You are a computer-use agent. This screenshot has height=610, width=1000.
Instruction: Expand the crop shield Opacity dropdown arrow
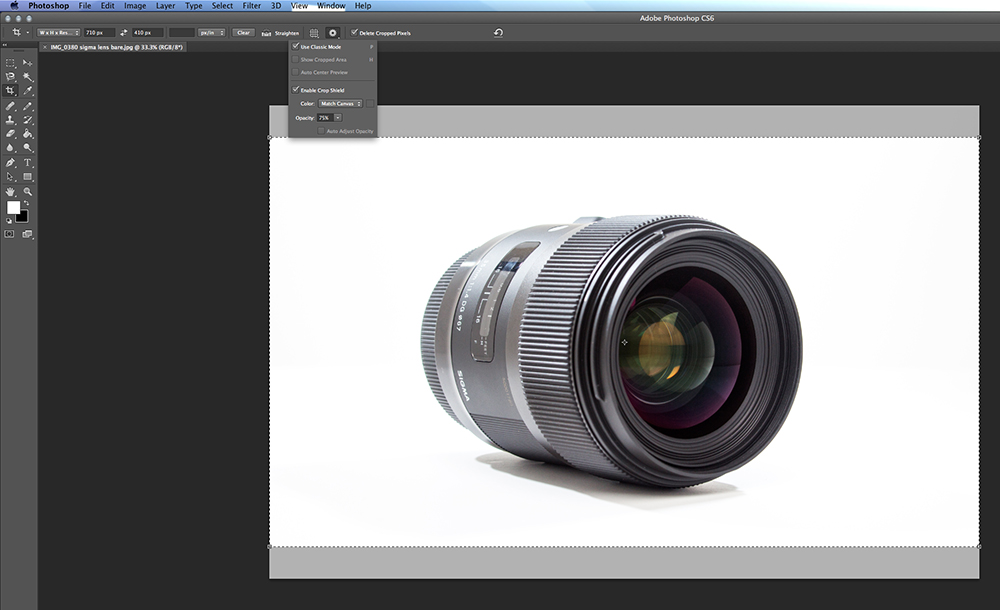338,118
